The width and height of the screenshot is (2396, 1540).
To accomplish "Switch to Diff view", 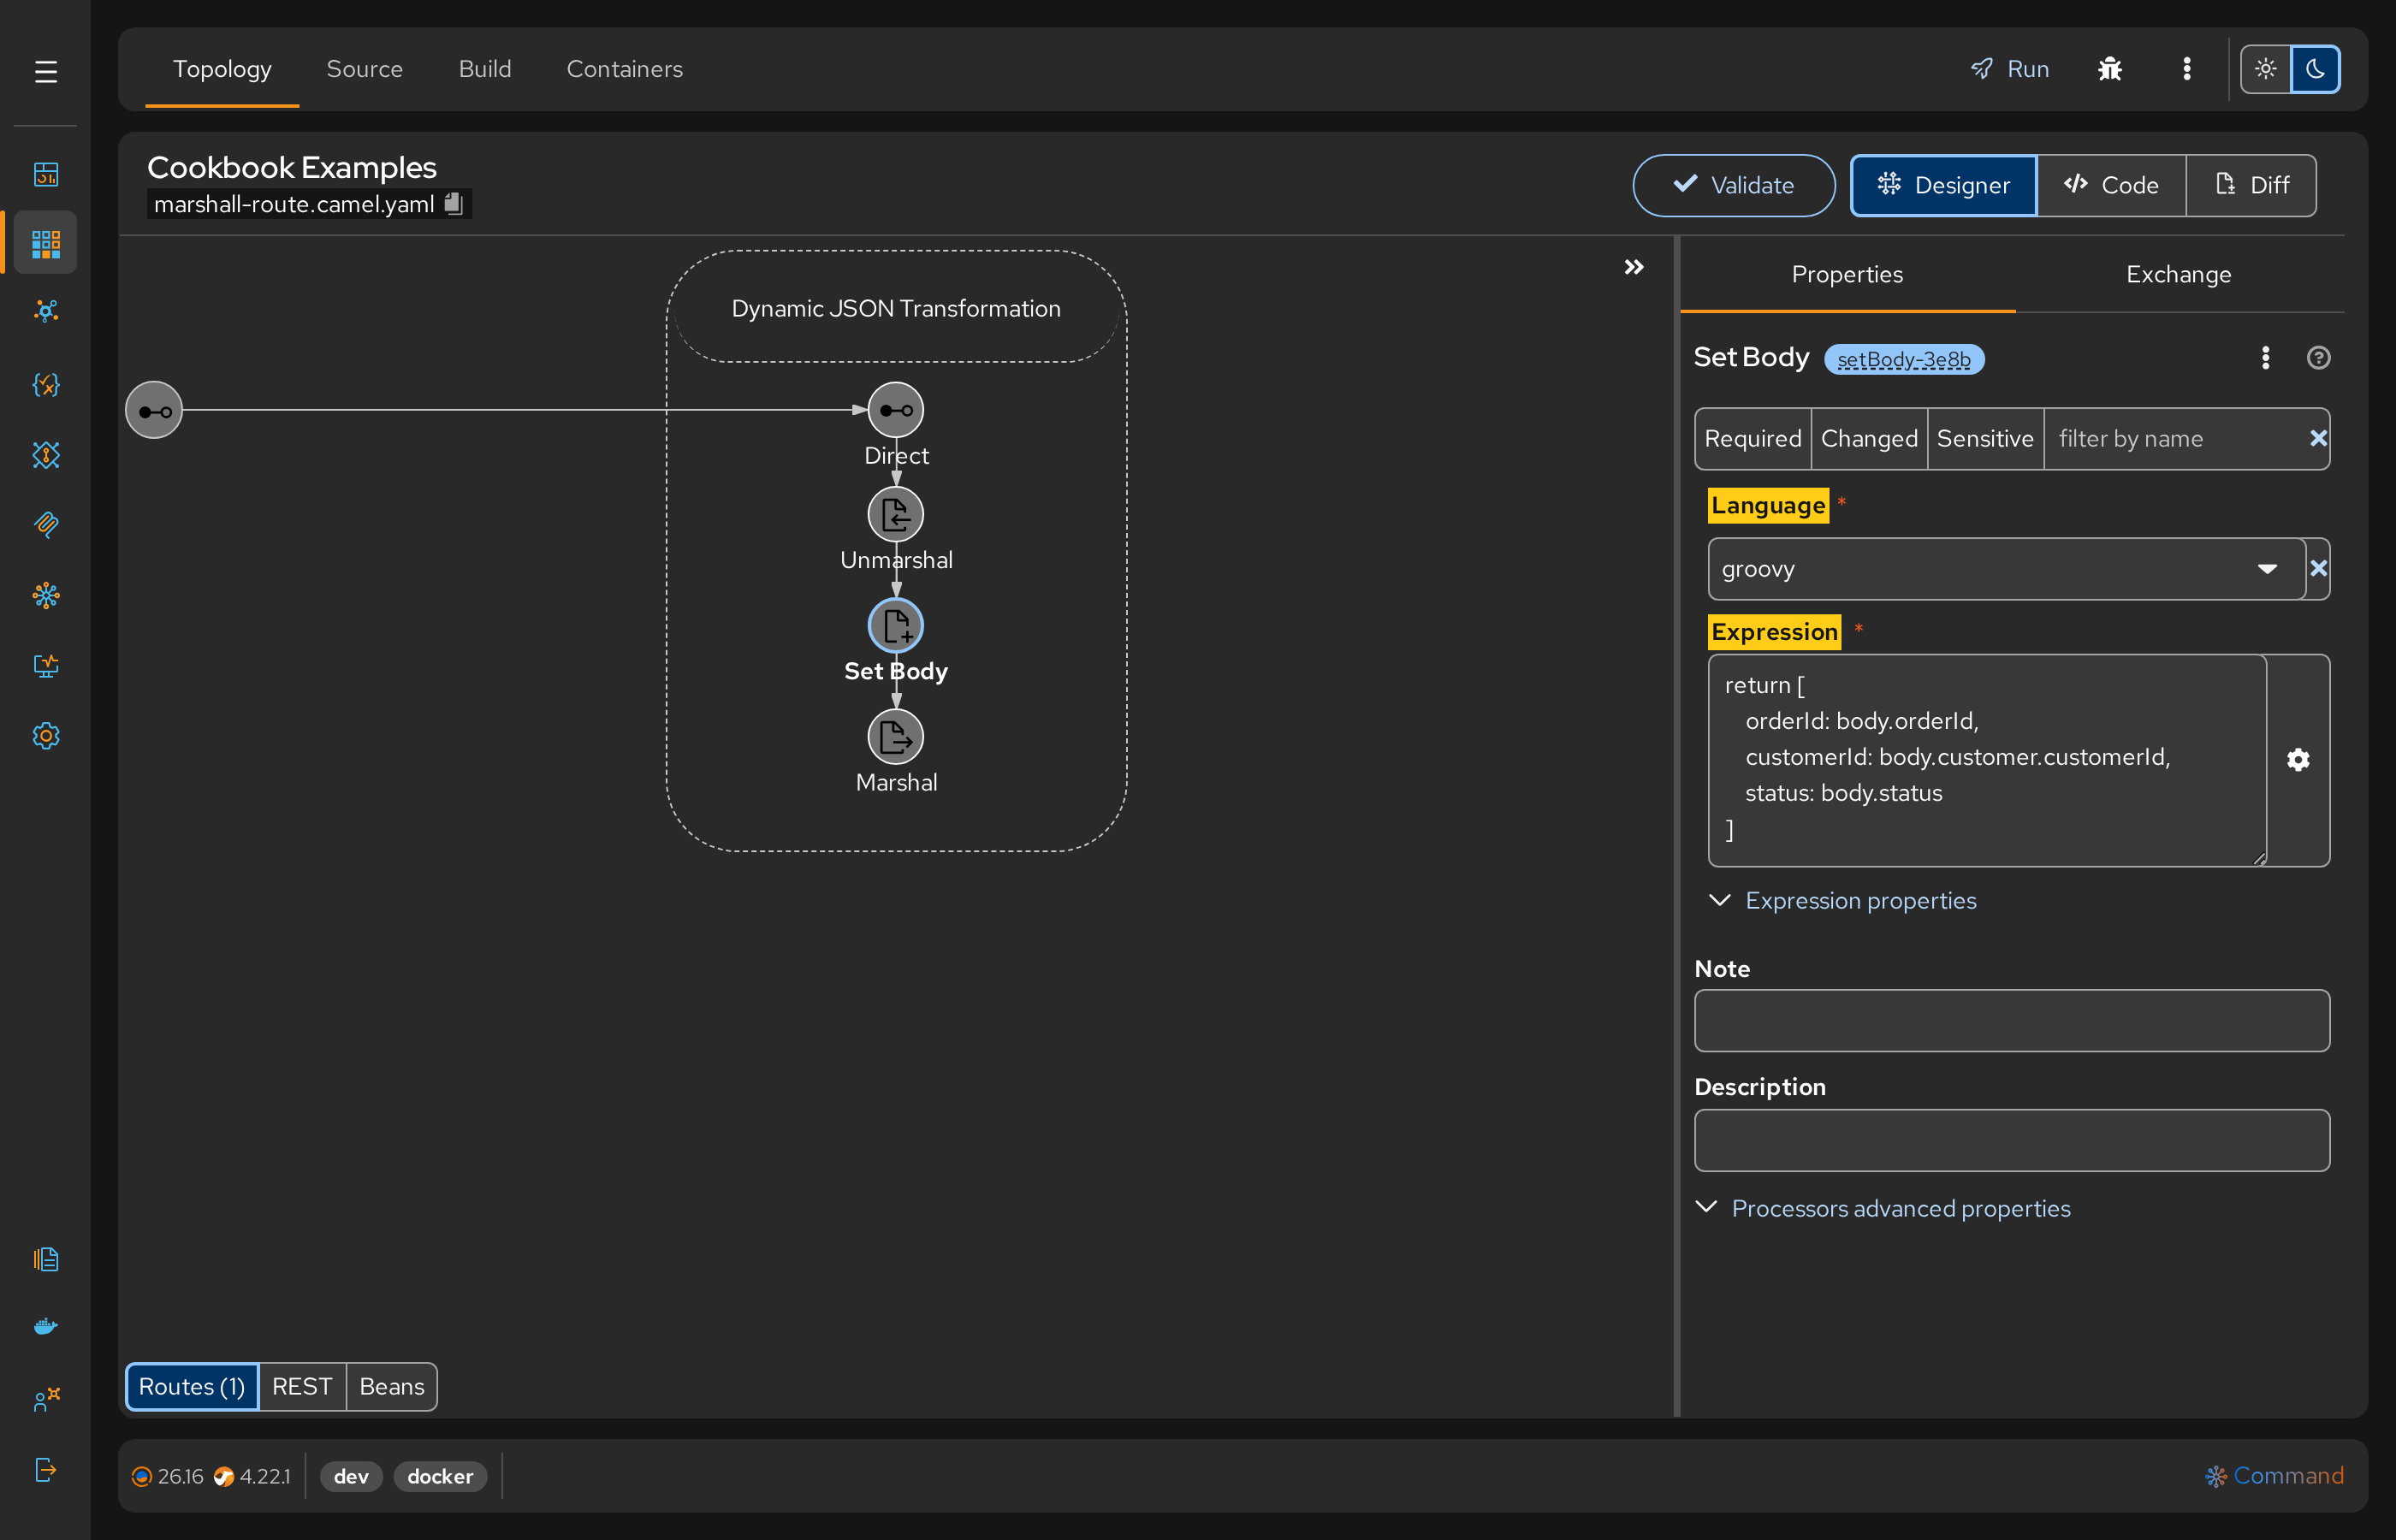I will [x=2251, y=185].
